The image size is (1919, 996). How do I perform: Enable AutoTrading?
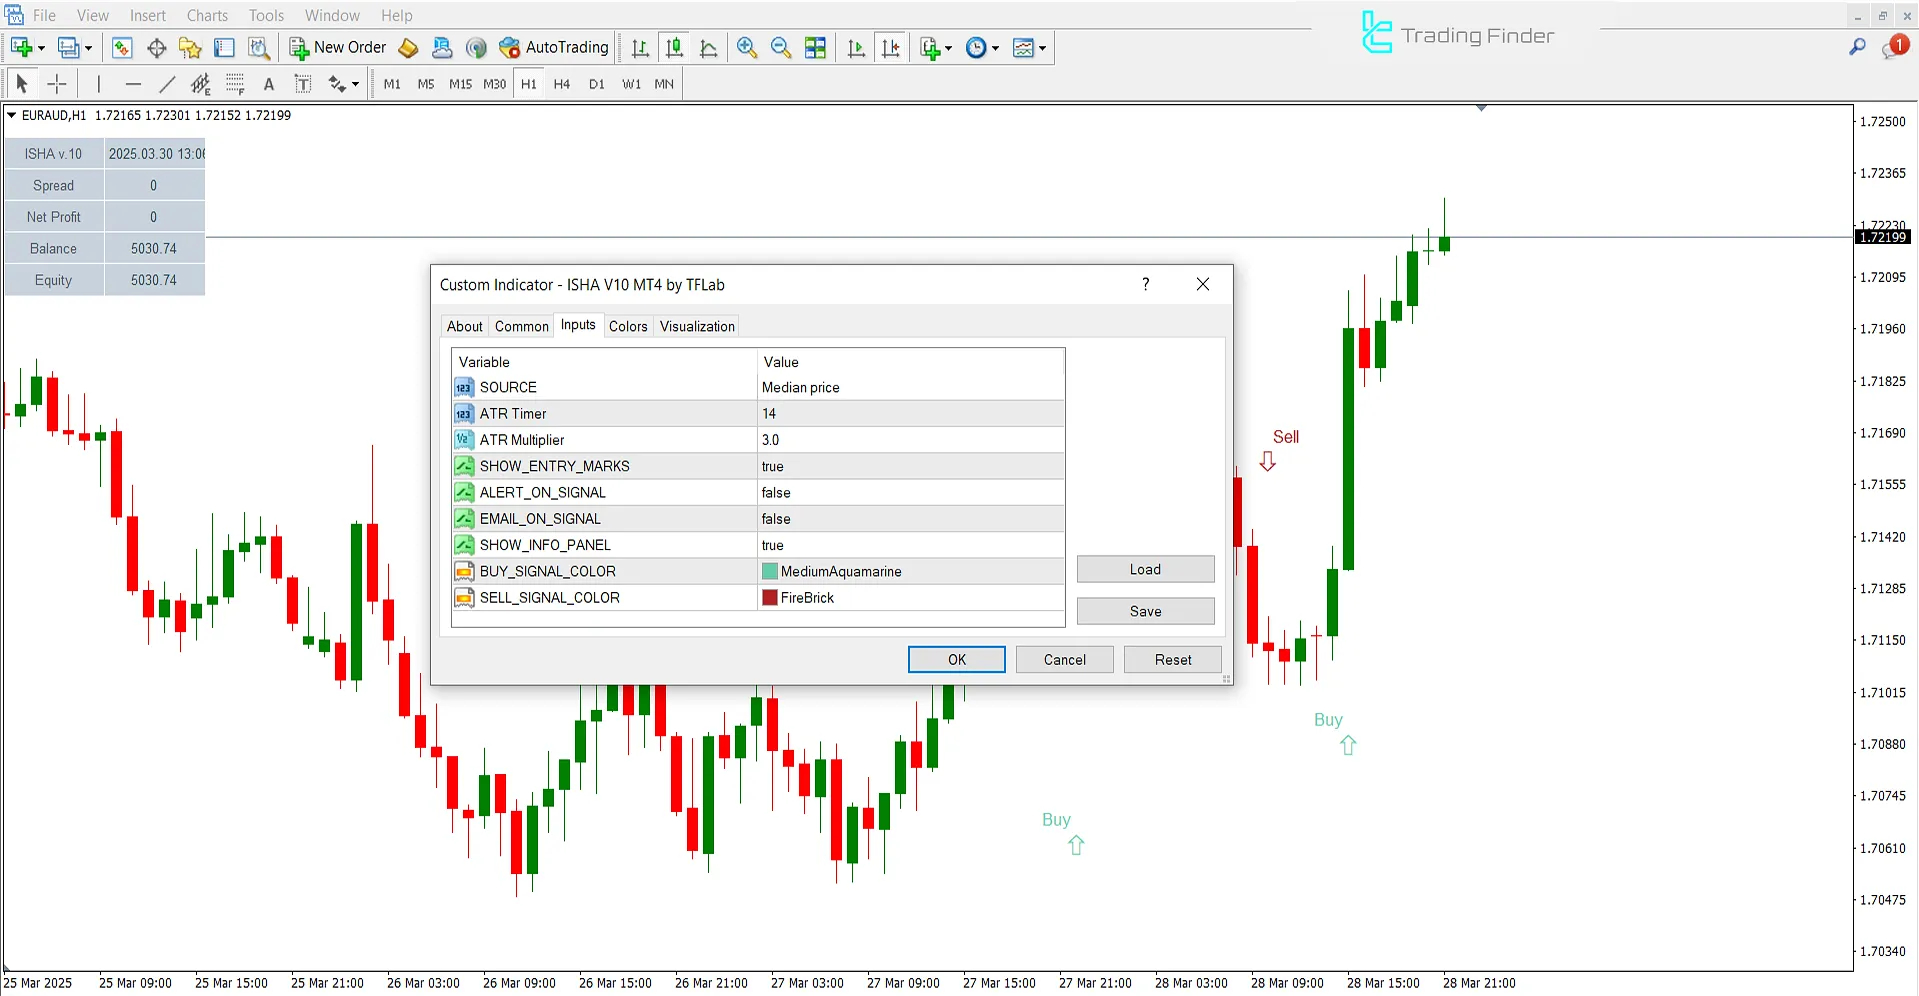(554, 47)
